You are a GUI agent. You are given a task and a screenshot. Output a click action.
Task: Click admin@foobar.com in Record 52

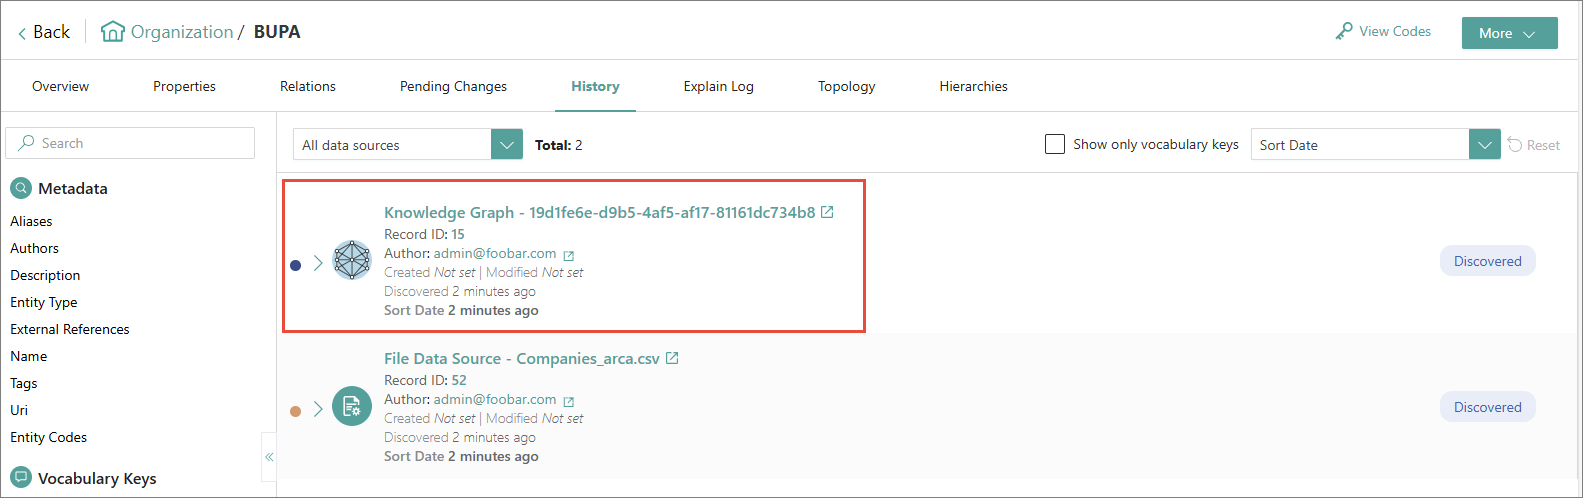pos(495,399)
